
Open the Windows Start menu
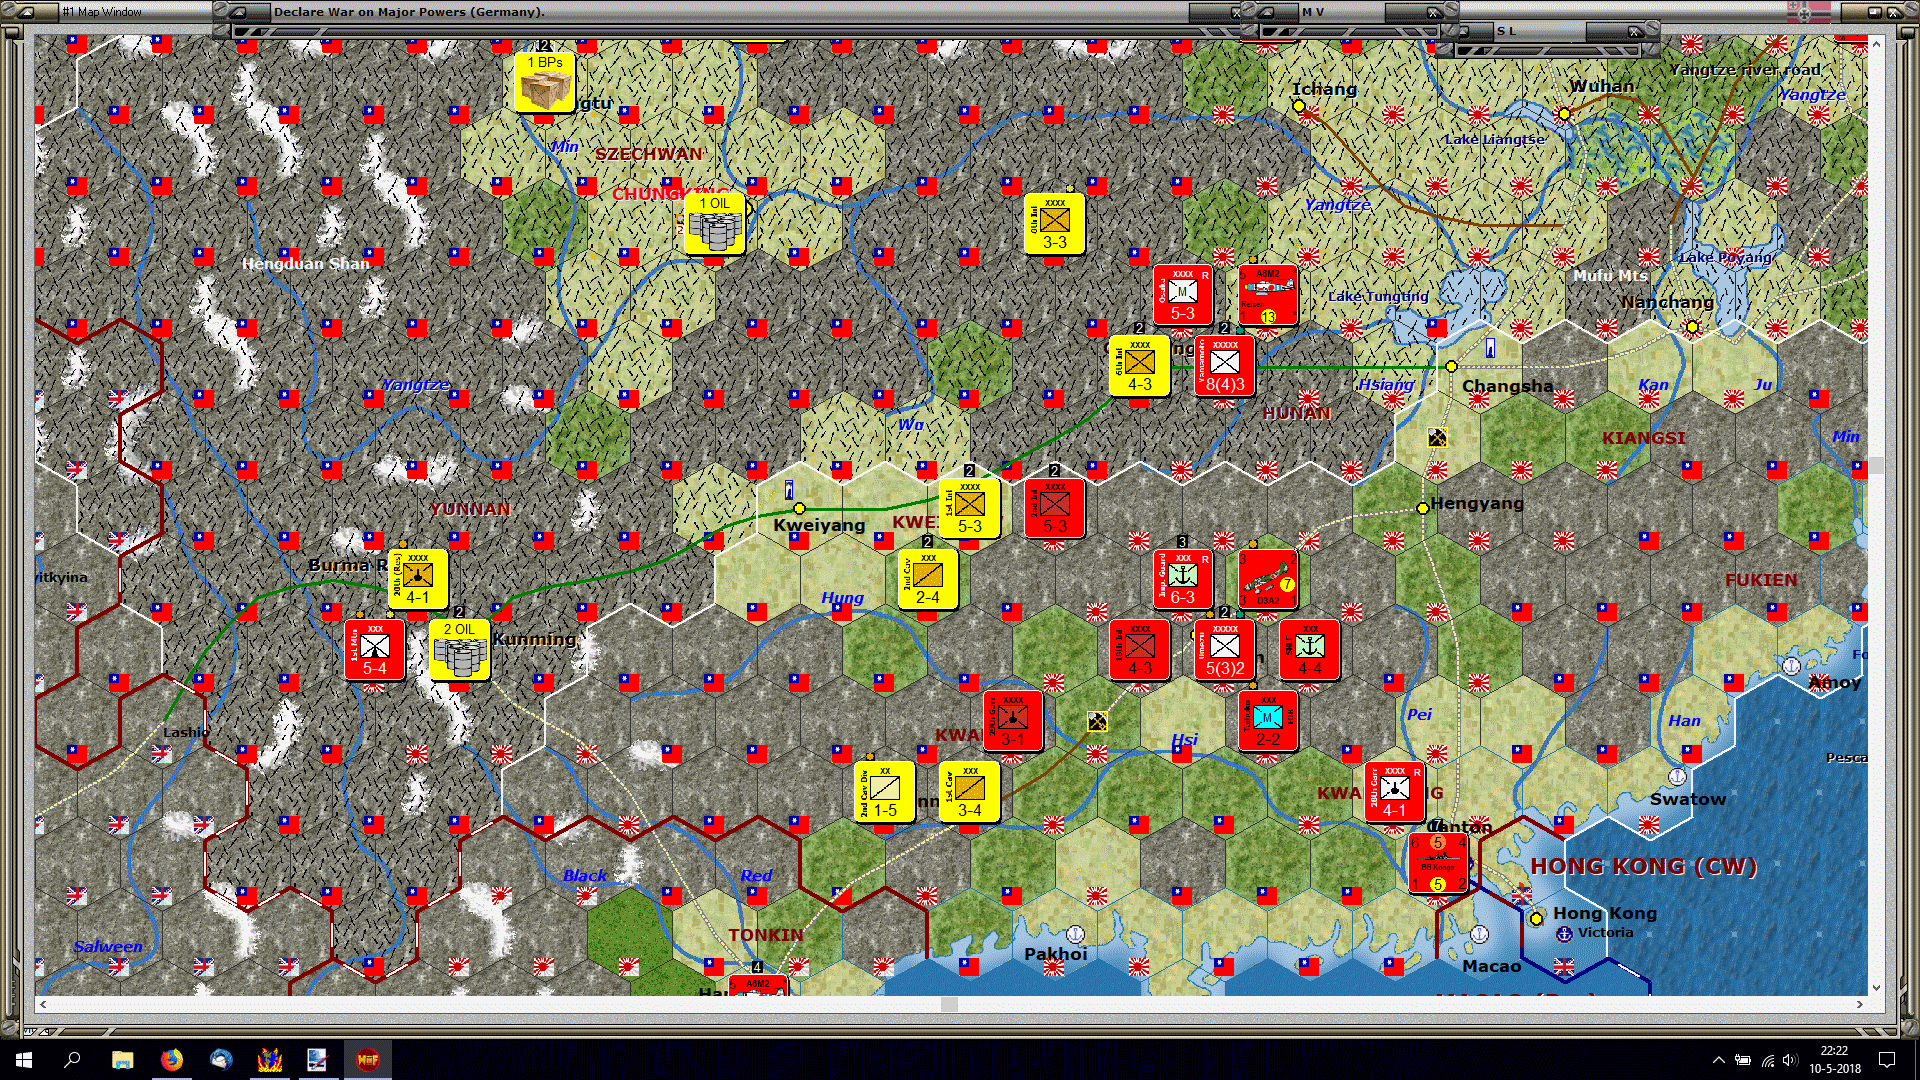24,1059
